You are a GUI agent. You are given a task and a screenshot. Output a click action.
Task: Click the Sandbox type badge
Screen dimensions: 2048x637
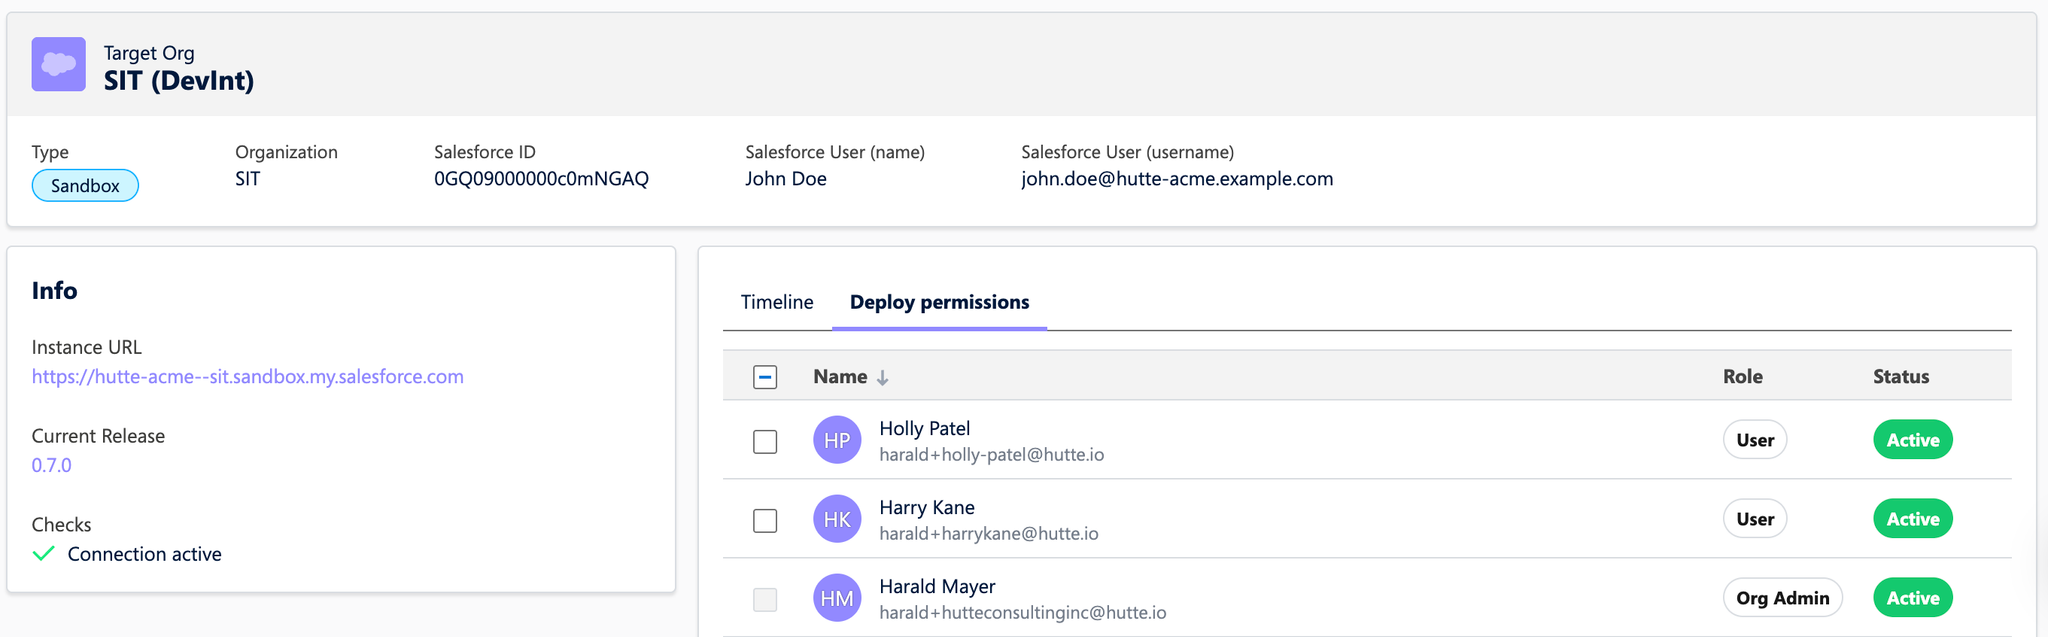click(85, 186)
